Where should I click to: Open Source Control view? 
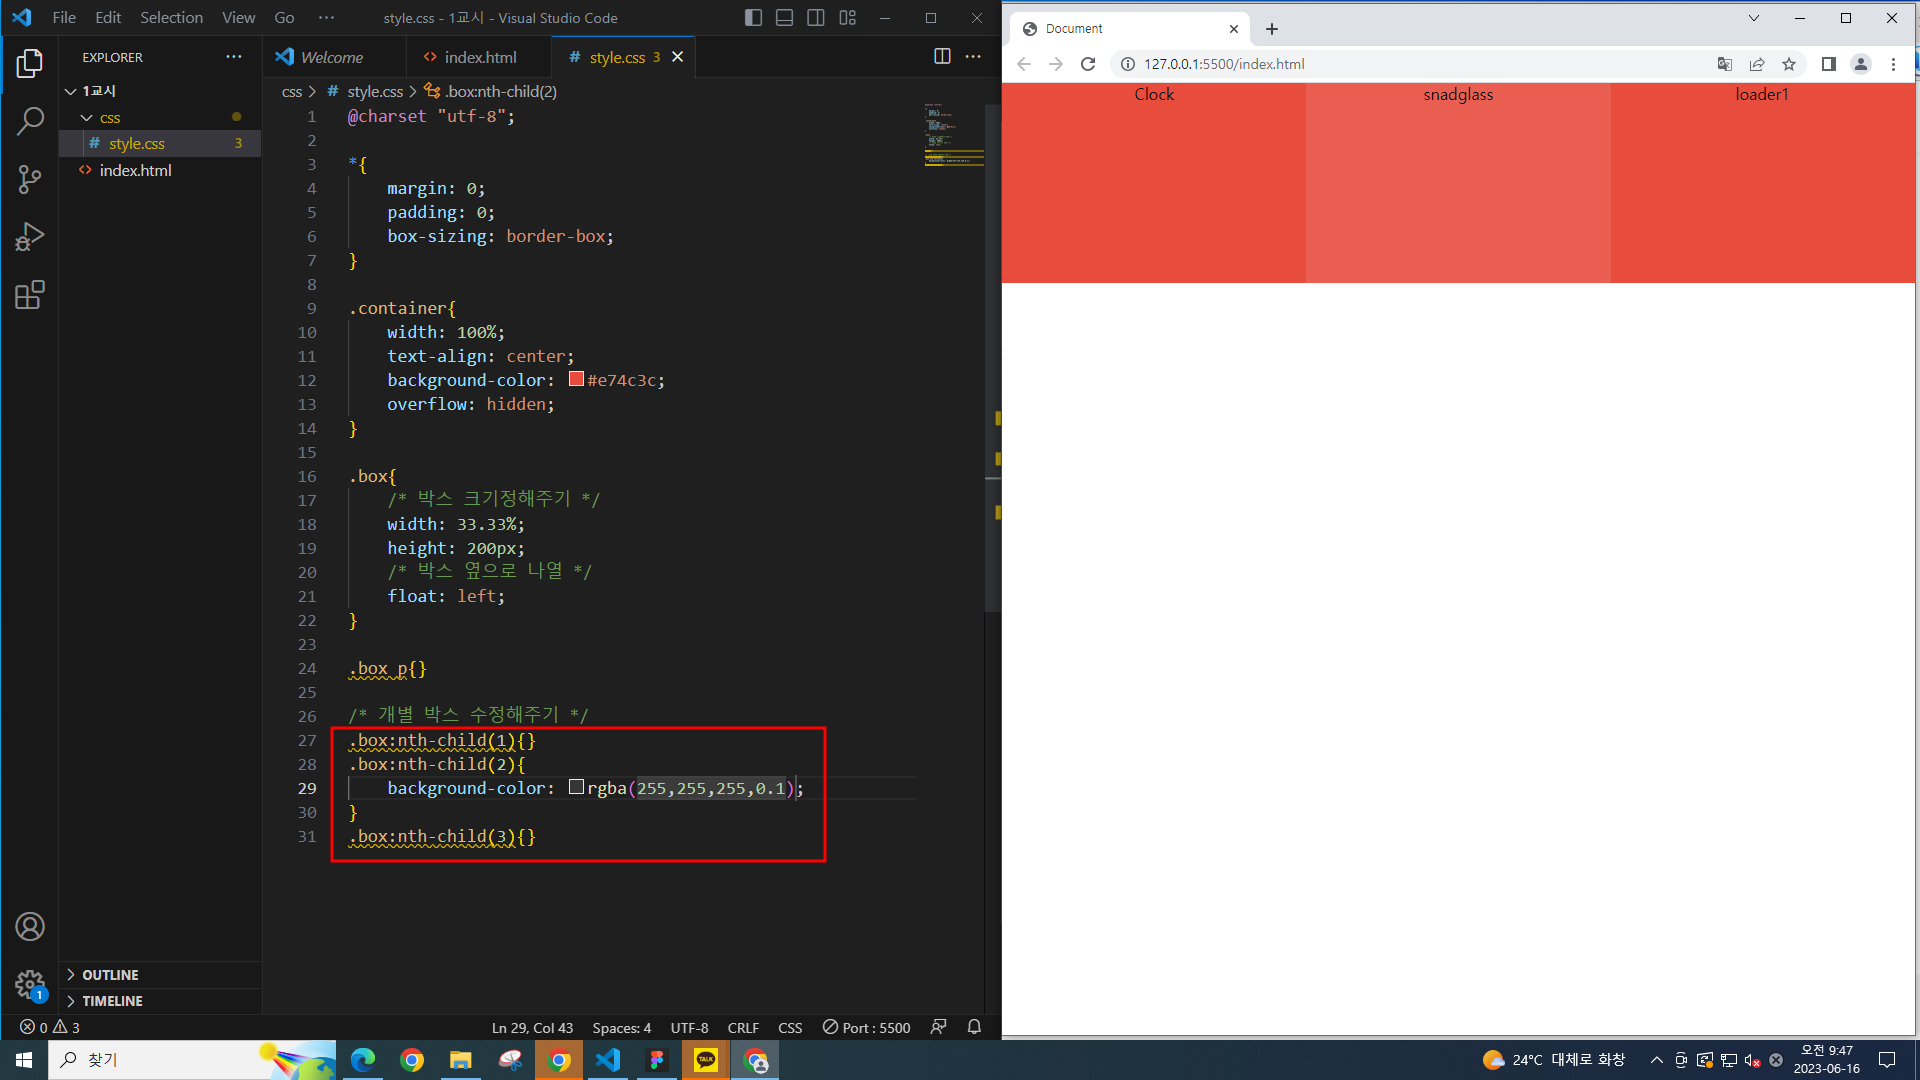pos(30,180)
